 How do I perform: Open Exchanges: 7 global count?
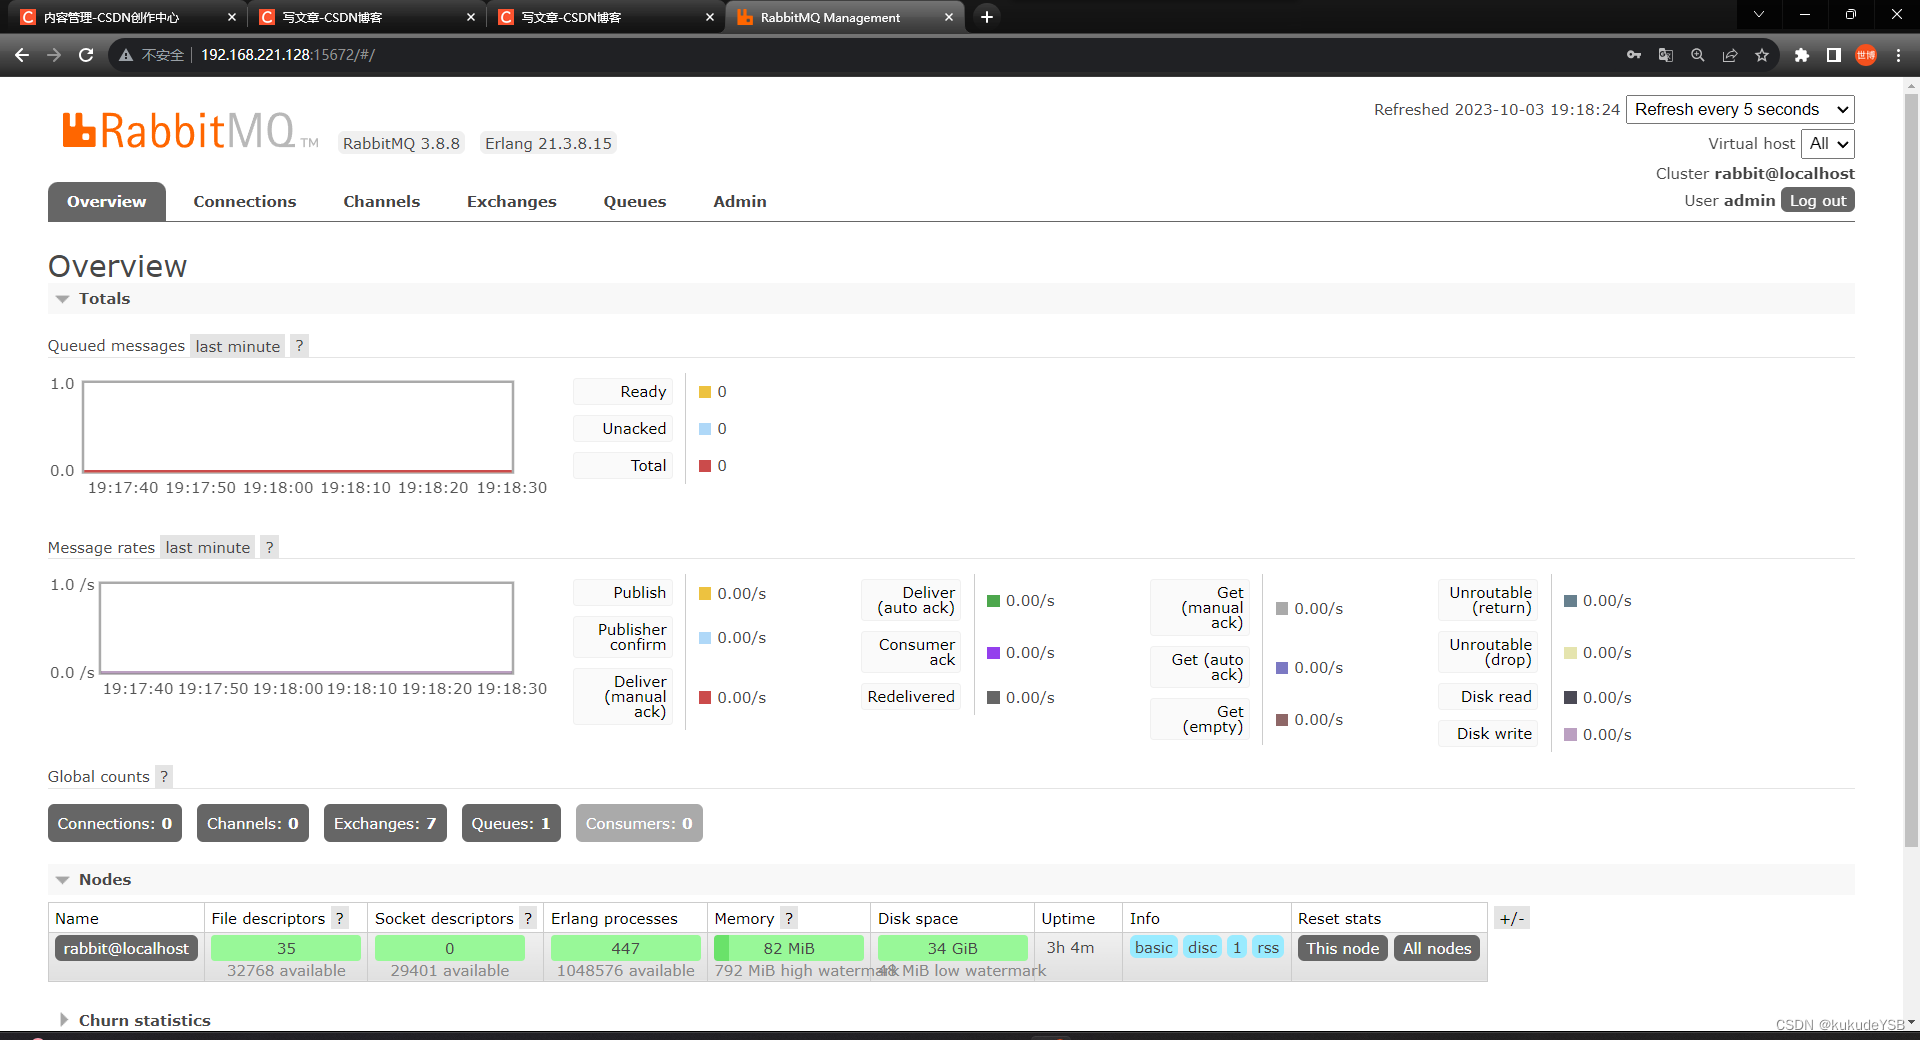click(385, 823)
